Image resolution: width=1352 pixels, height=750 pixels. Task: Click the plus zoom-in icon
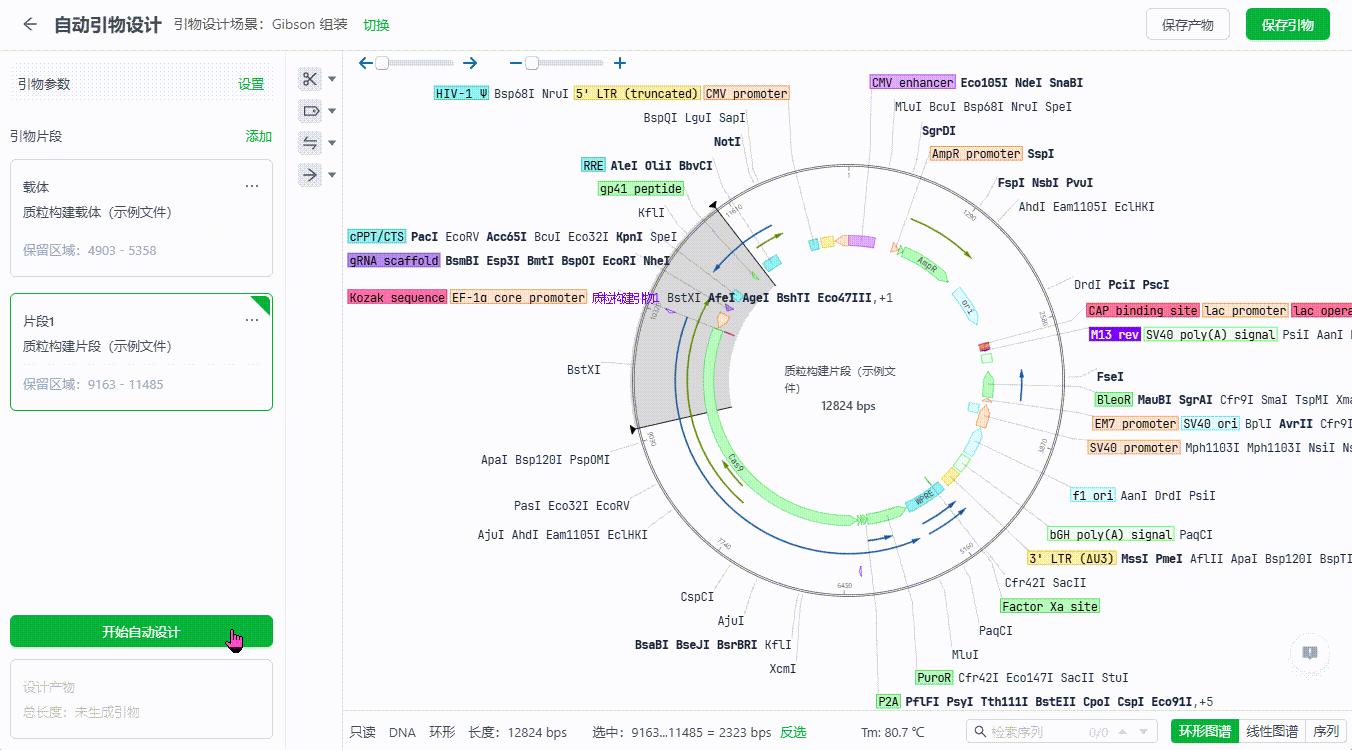[x=620, y=63]
